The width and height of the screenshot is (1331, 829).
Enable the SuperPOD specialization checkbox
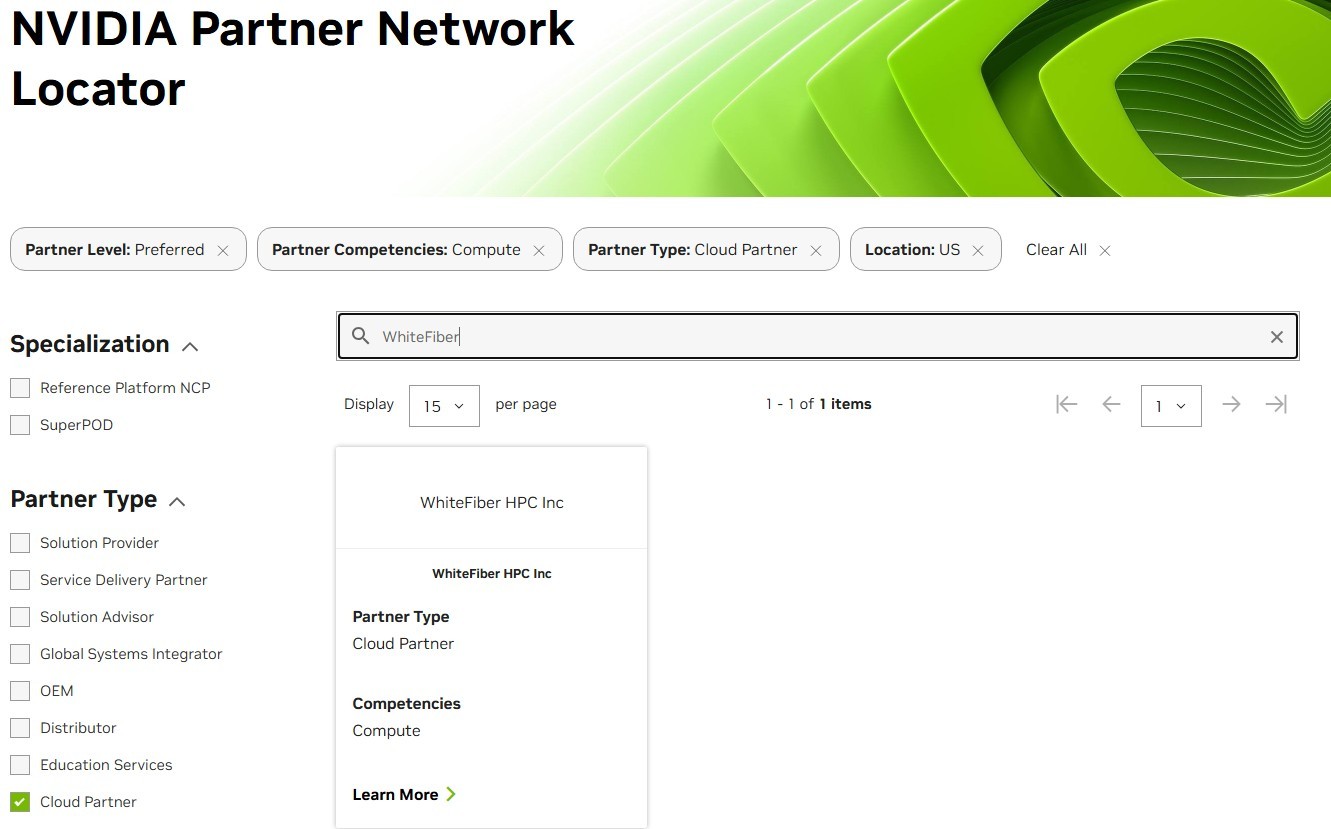(20, 425)
